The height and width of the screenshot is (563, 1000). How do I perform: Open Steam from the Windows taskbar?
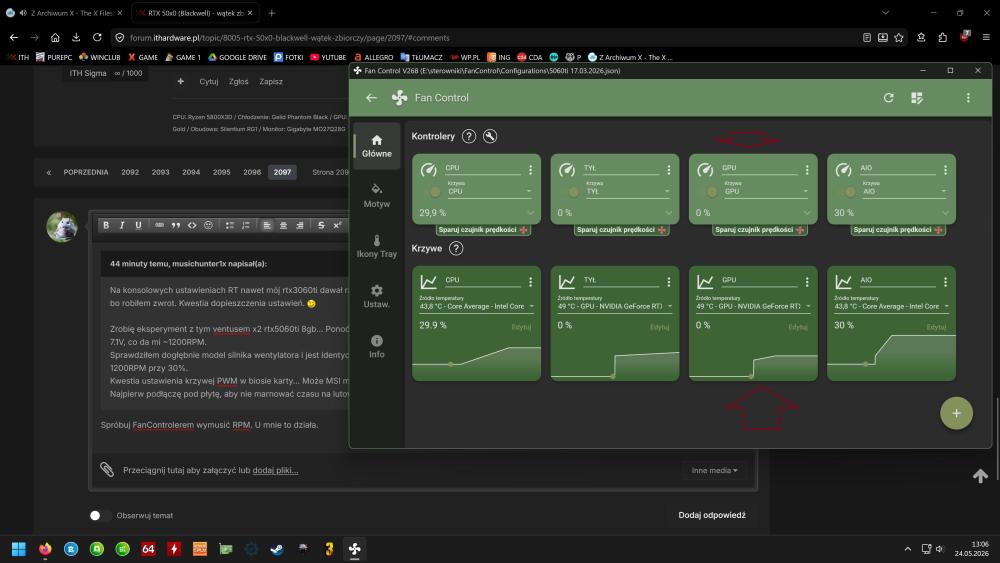point(277,548)
